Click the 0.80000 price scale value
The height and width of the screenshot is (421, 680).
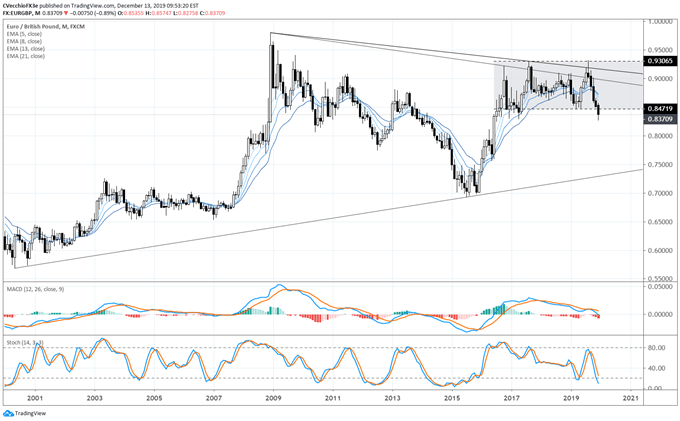(660, 136)
